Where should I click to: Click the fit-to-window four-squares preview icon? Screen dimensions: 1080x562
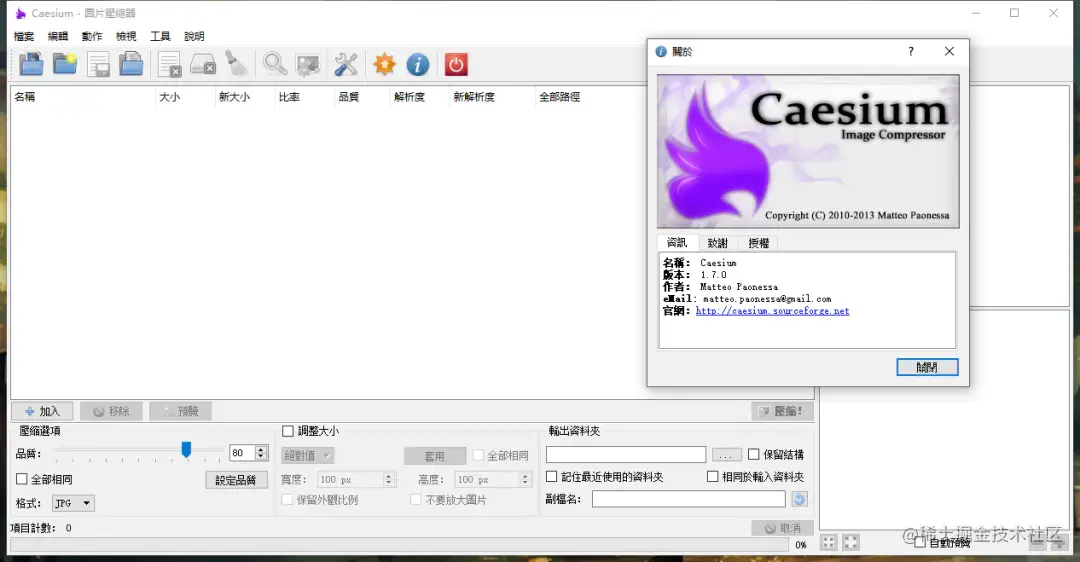coord(829,543)
